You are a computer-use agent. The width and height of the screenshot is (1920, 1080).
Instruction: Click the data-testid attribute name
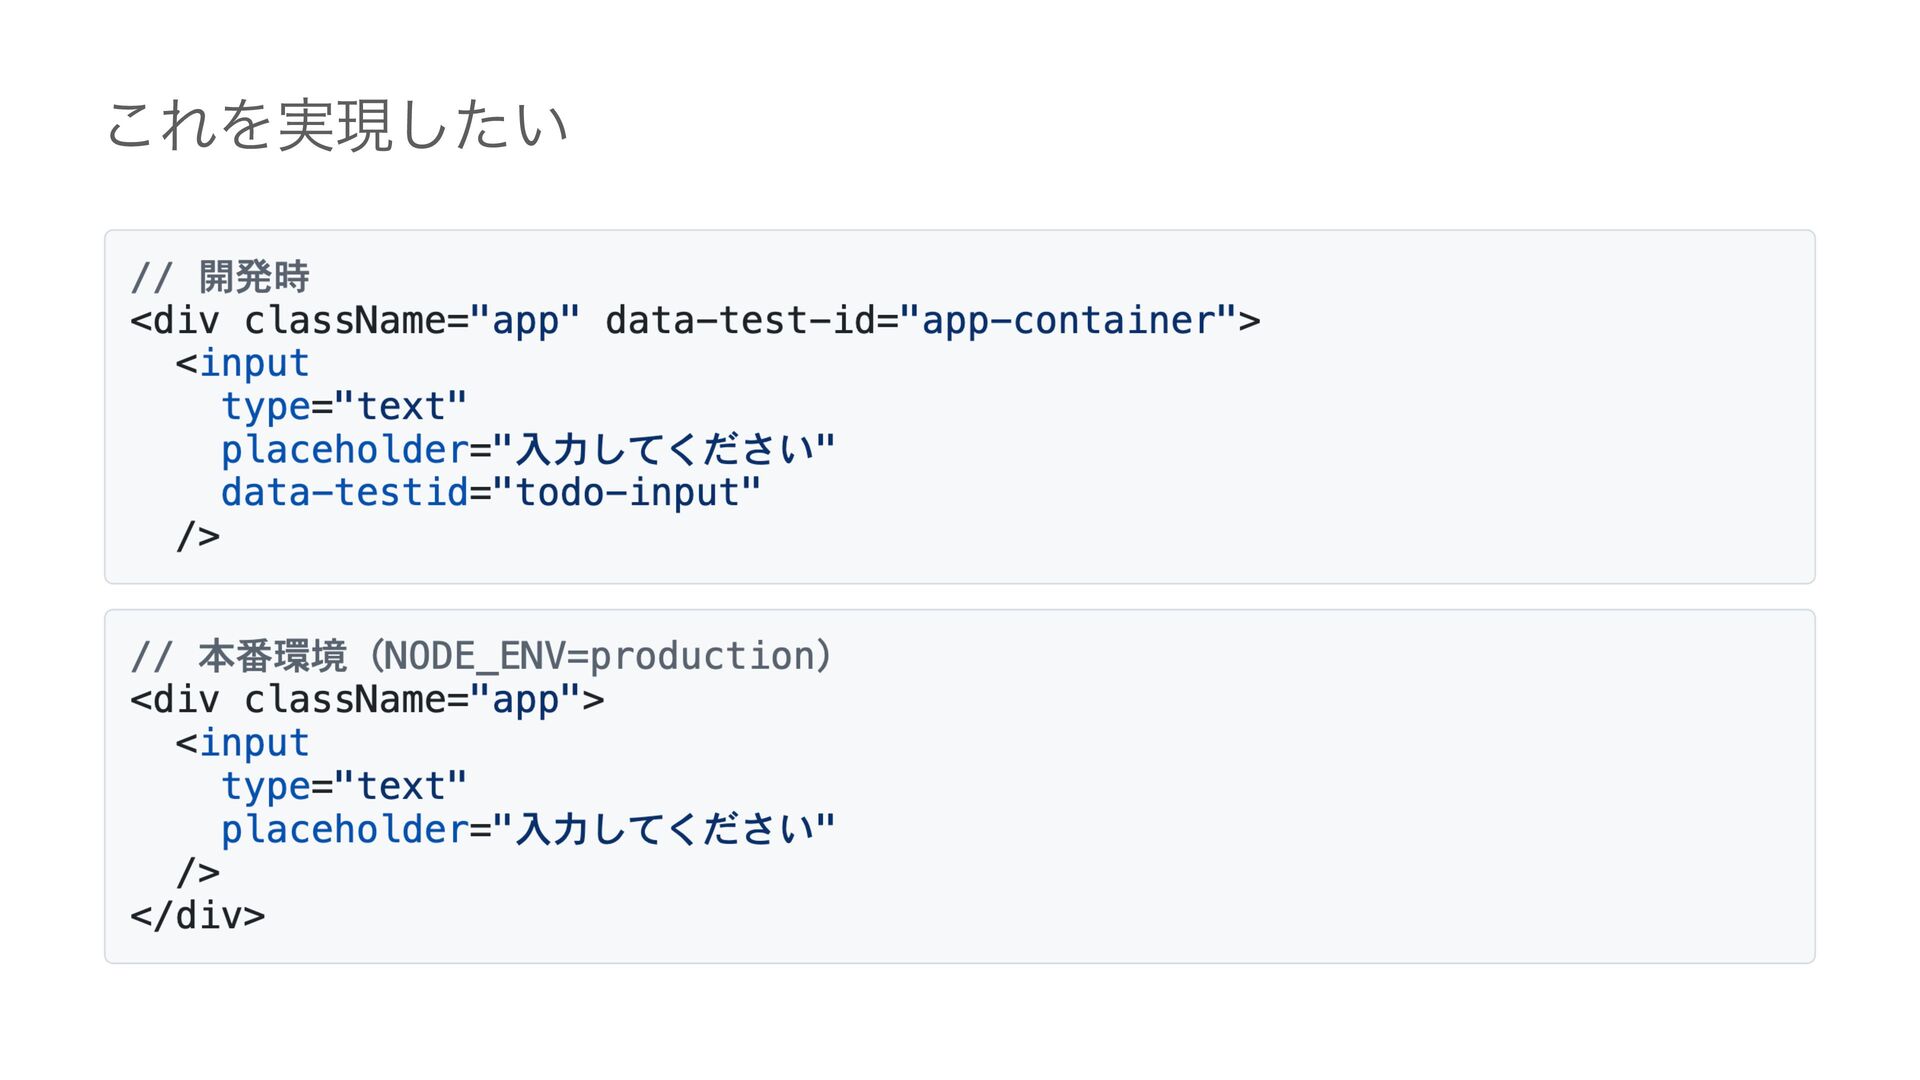(x=345, y=493)
